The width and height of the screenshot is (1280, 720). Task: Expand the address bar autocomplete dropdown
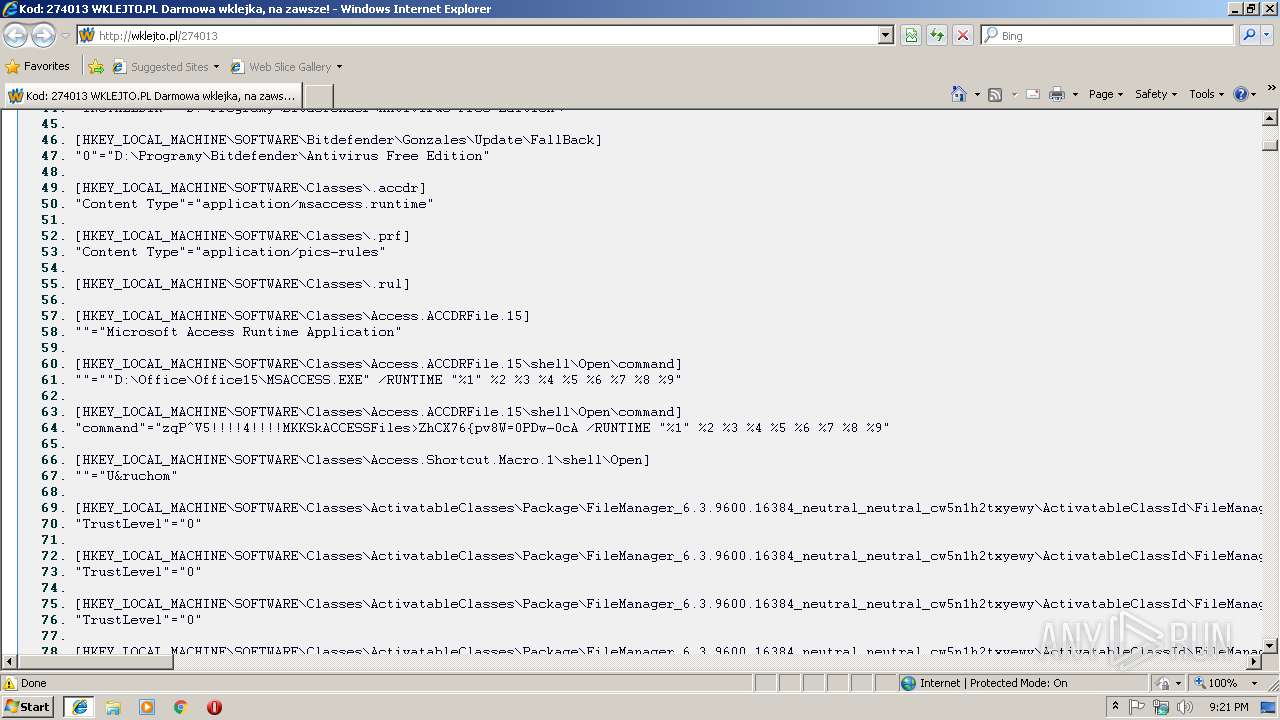coord(886,36)
